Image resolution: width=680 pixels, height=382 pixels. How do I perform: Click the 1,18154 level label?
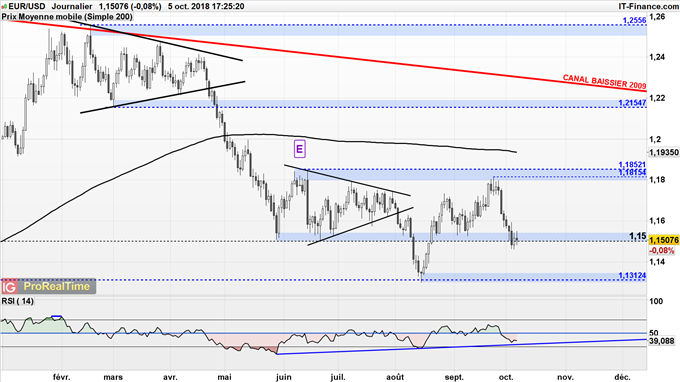[x=632, y=172]
